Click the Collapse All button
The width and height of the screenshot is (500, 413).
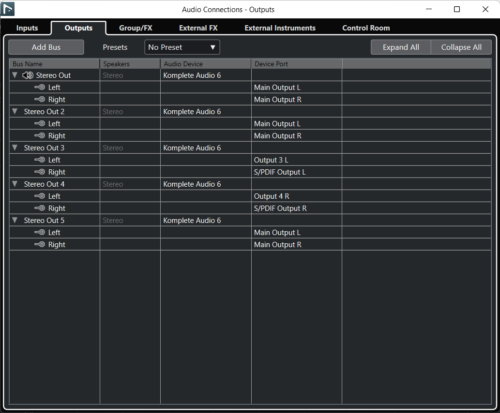coord(461,47)
